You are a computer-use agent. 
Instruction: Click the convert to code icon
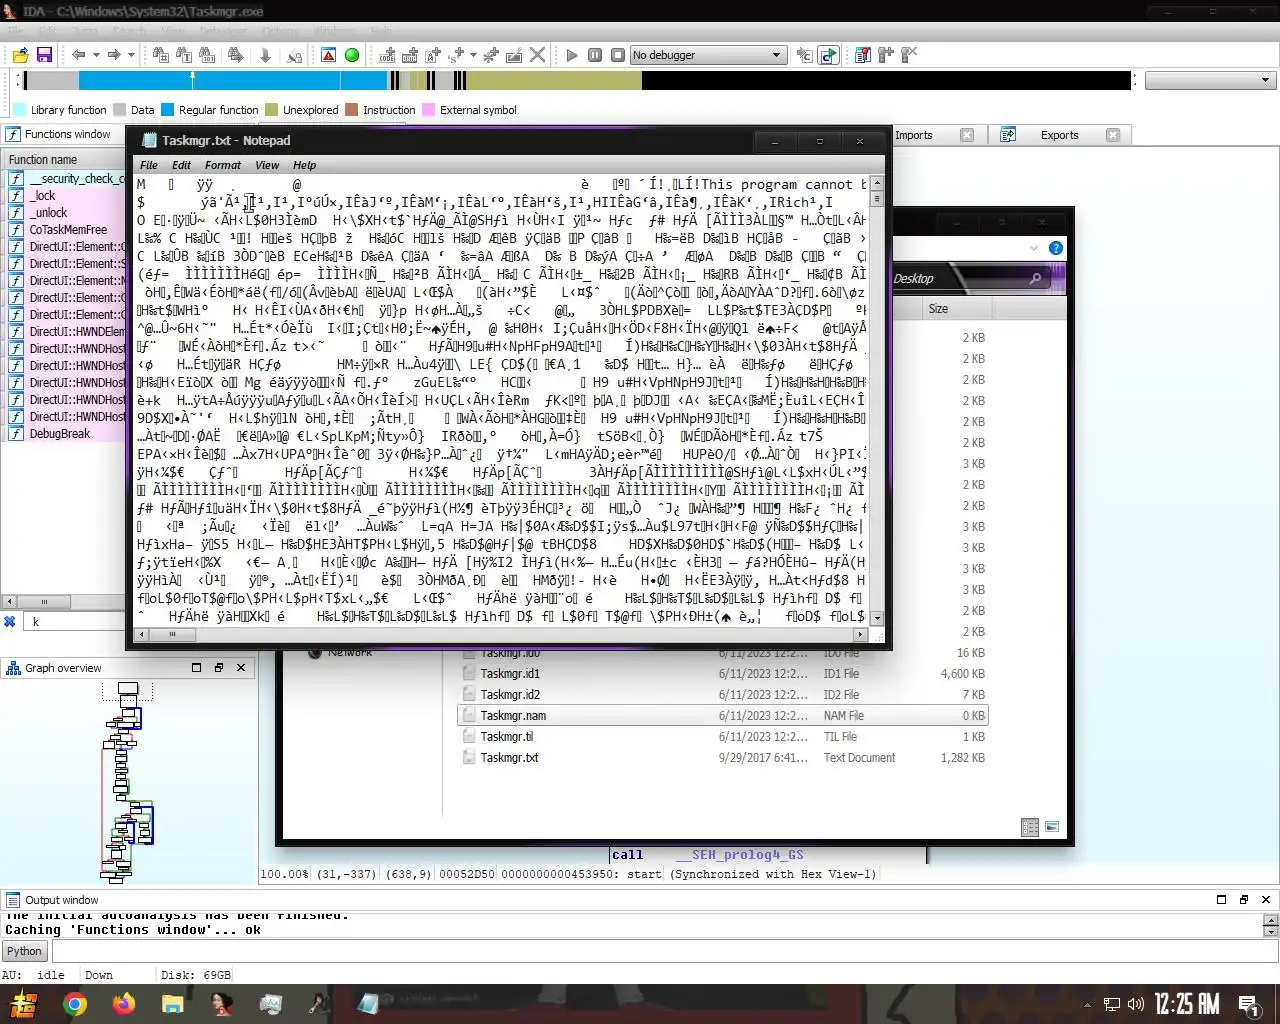click(x=387, y=55)
